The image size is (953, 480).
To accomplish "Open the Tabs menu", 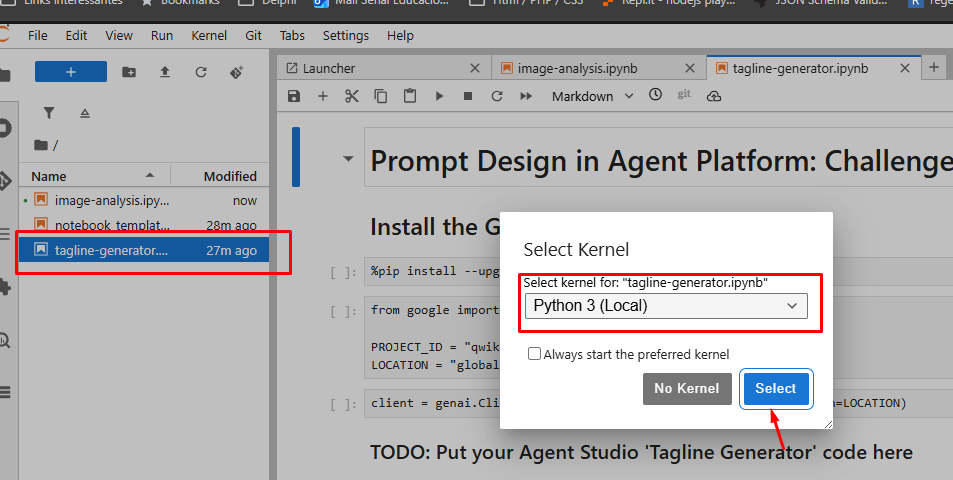I will pyautogui.click(x=292, y=35).
